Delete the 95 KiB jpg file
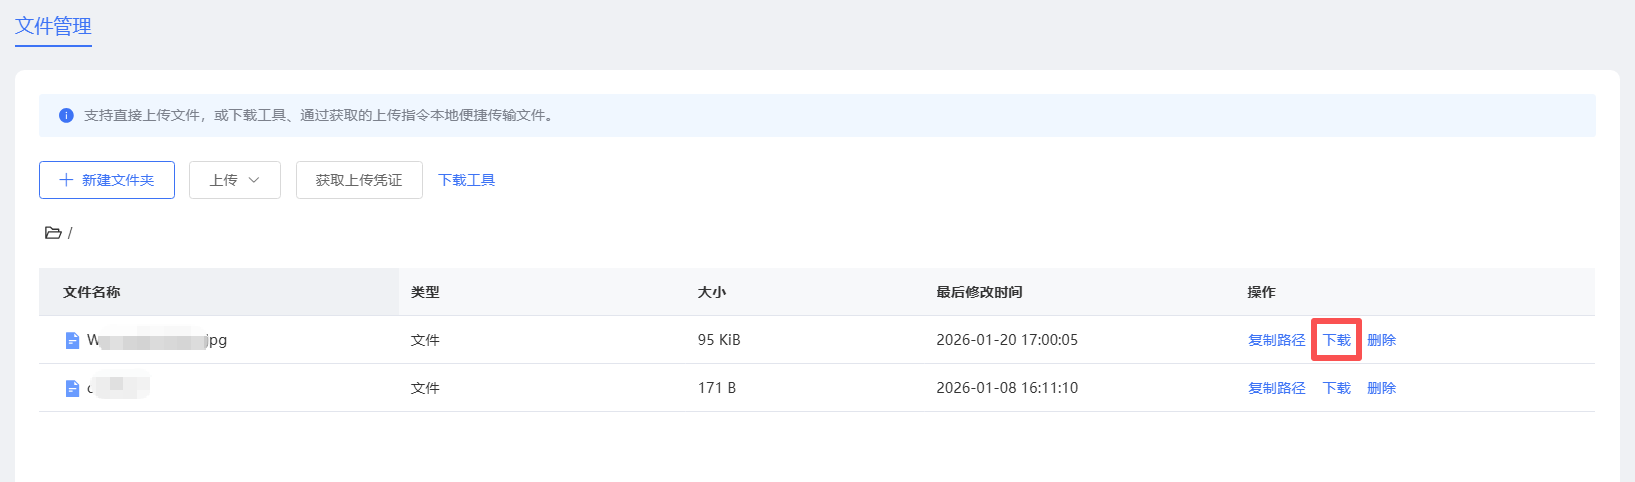 1381,340
